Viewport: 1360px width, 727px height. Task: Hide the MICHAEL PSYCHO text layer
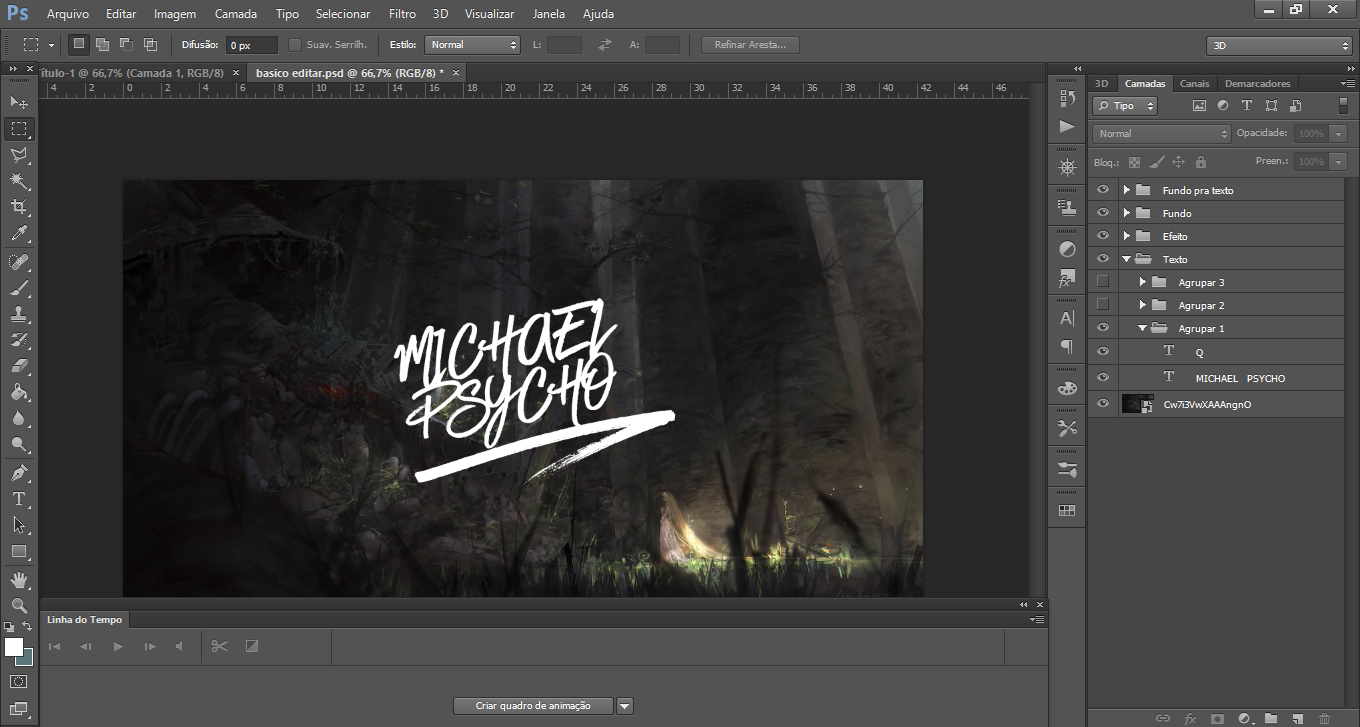[x=1103, y=378]
